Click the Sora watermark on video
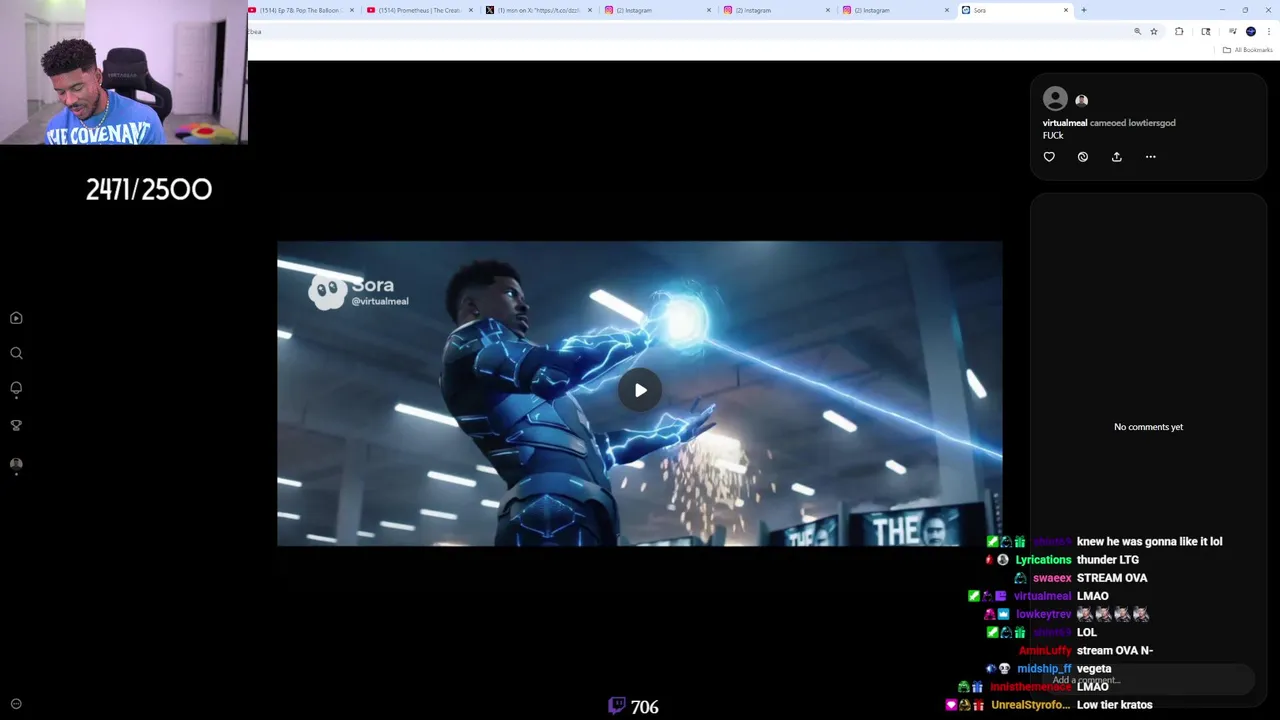 point(358,291)
